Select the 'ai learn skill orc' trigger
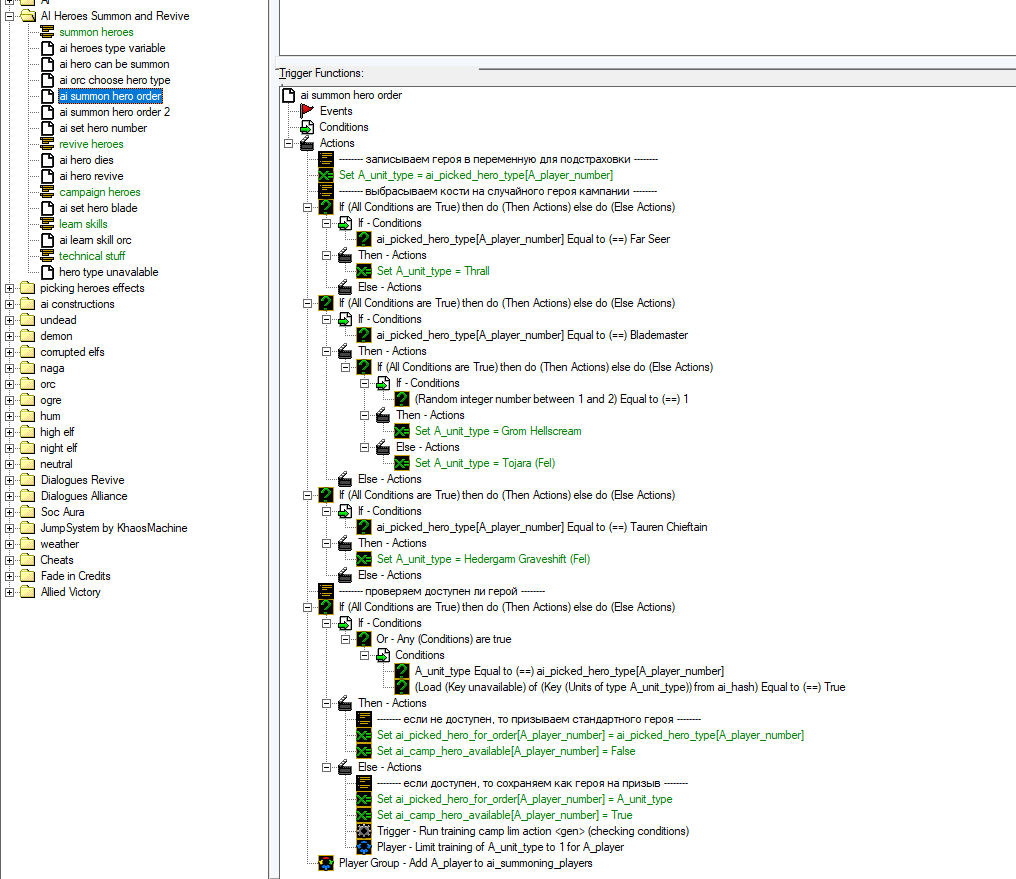 point(95,240)
